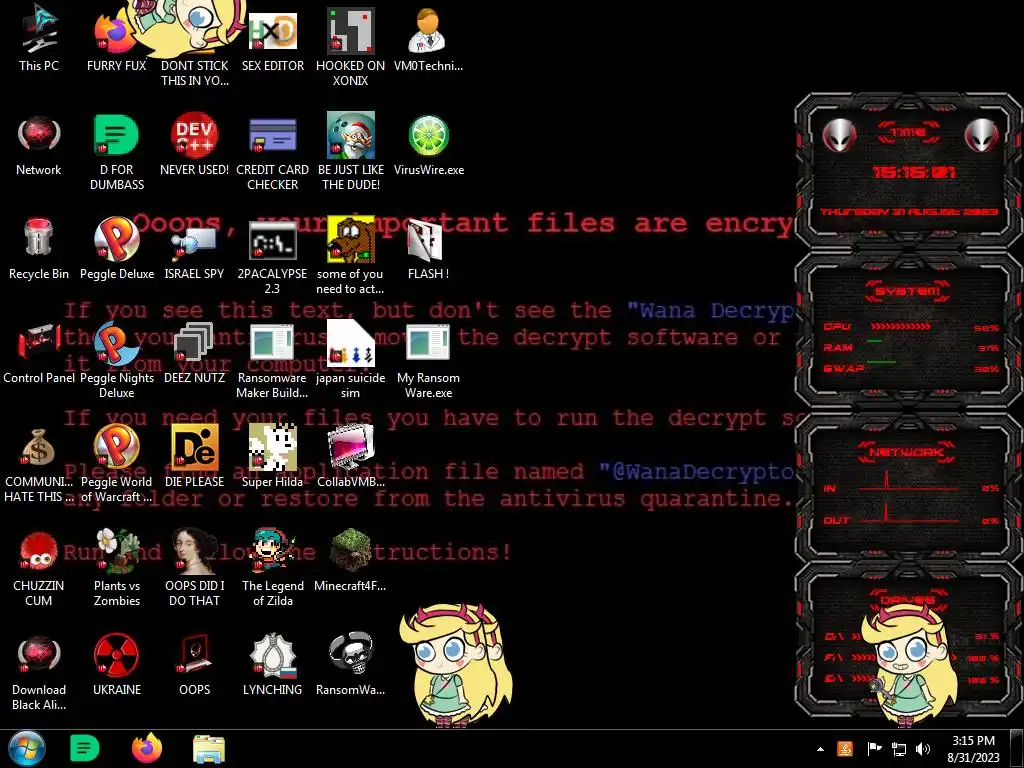Select the DRIVES gadget panel

pyautogui.click(x=908, y=640)
